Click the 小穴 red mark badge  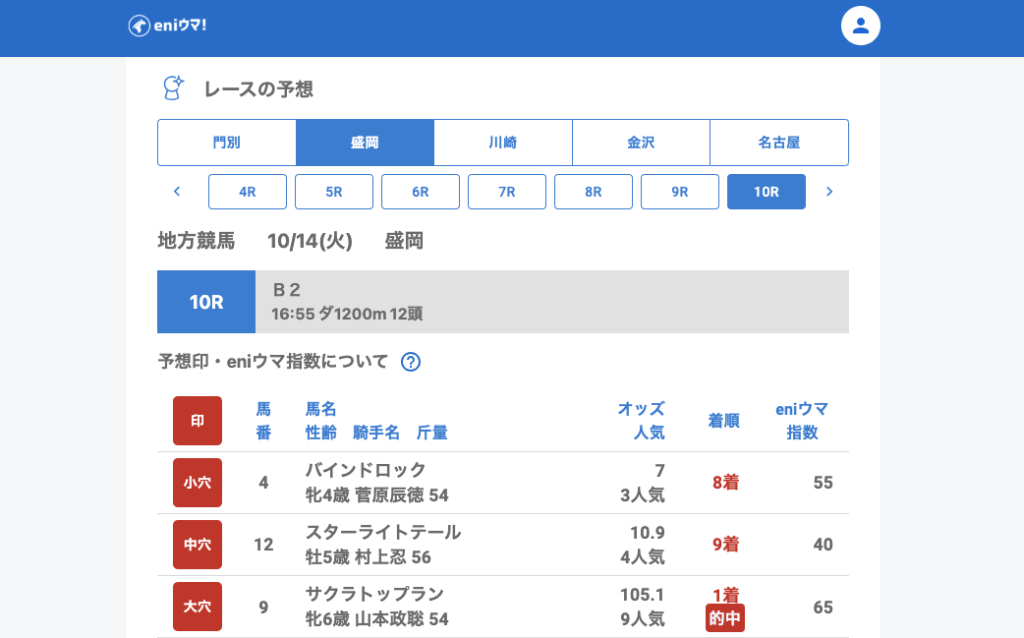pos(197,482)
